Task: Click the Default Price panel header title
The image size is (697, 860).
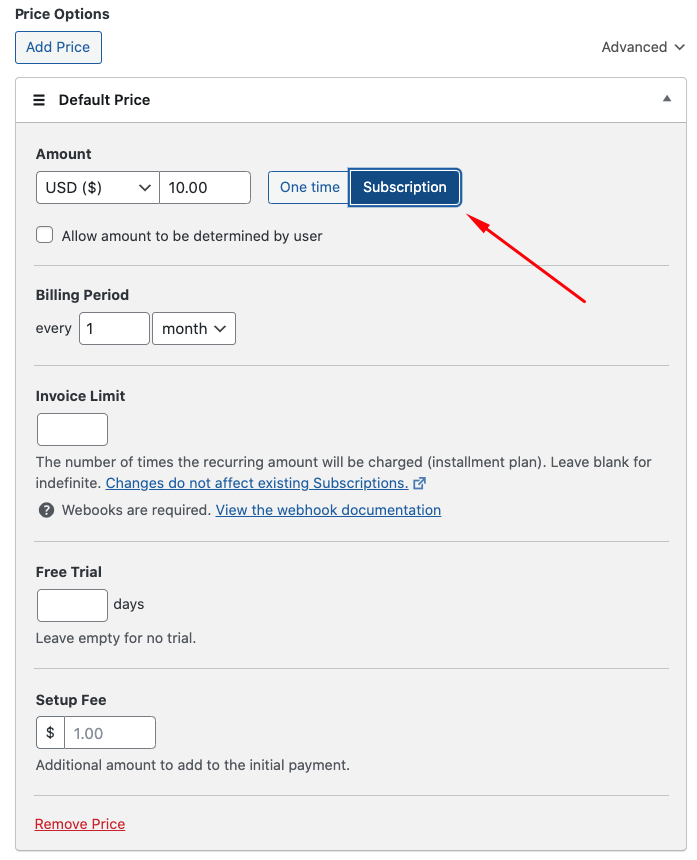Action: click(104, 100)
